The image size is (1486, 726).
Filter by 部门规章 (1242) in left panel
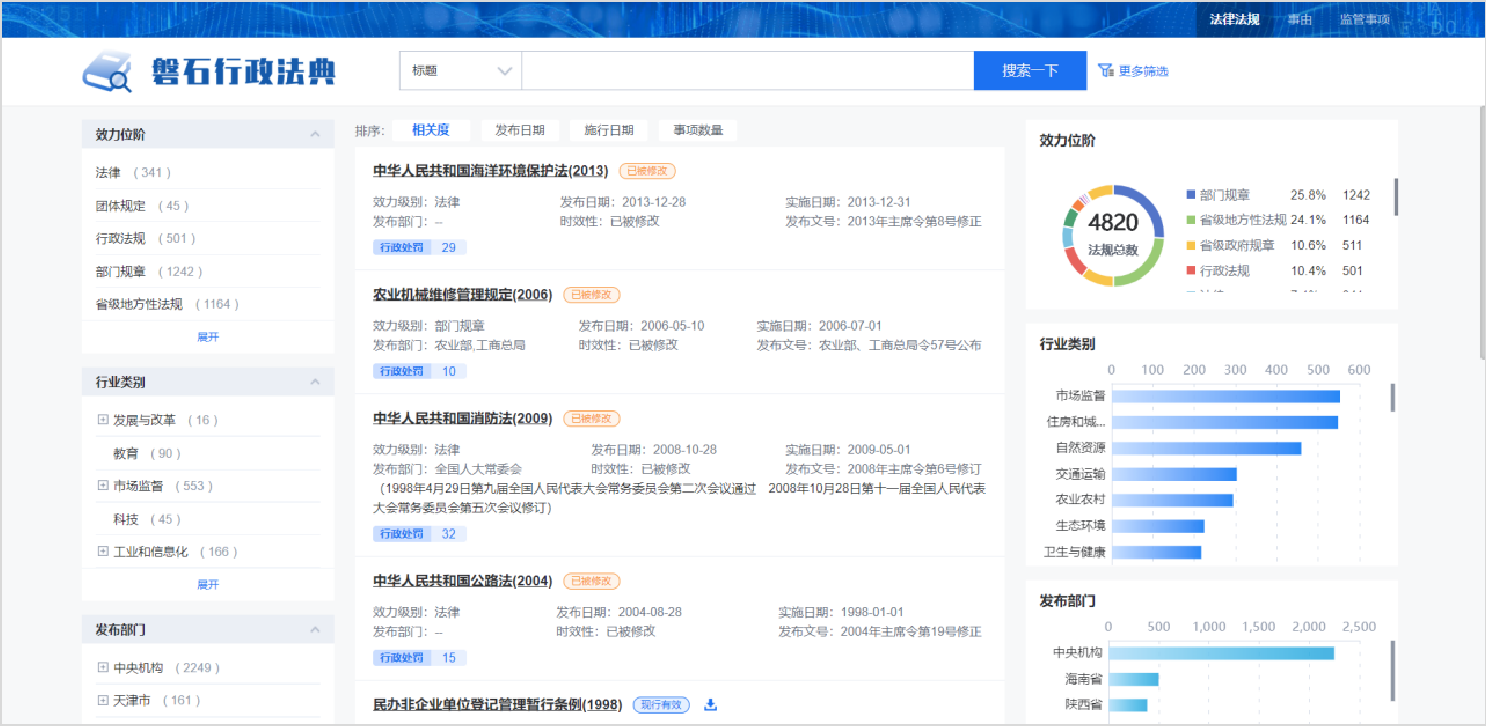pyautogui.click(x=149, y=272)
